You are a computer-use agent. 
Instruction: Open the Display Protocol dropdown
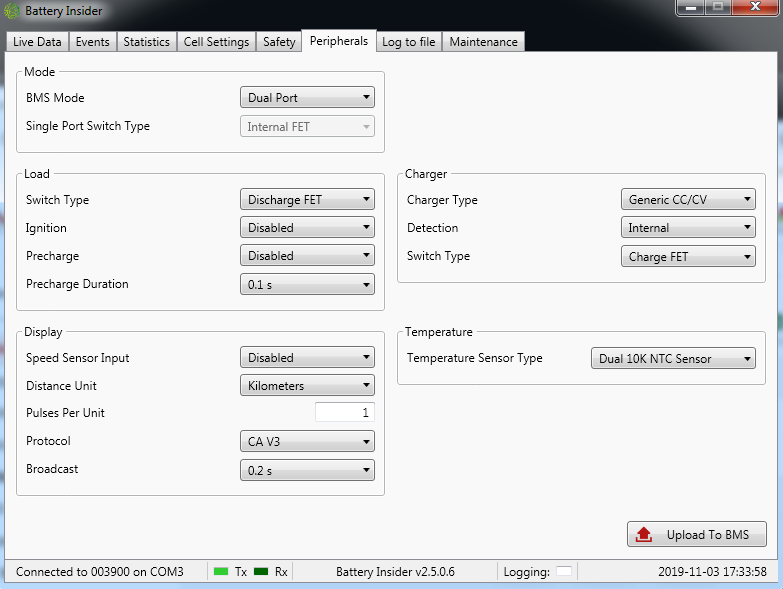(x=307, y=441)
